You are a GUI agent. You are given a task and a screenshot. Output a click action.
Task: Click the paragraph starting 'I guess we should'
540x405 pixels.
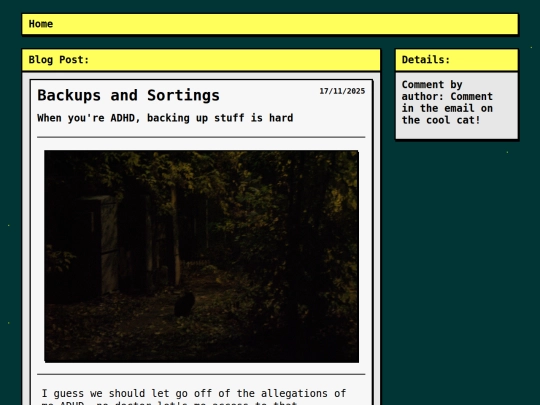click(194, 396)
